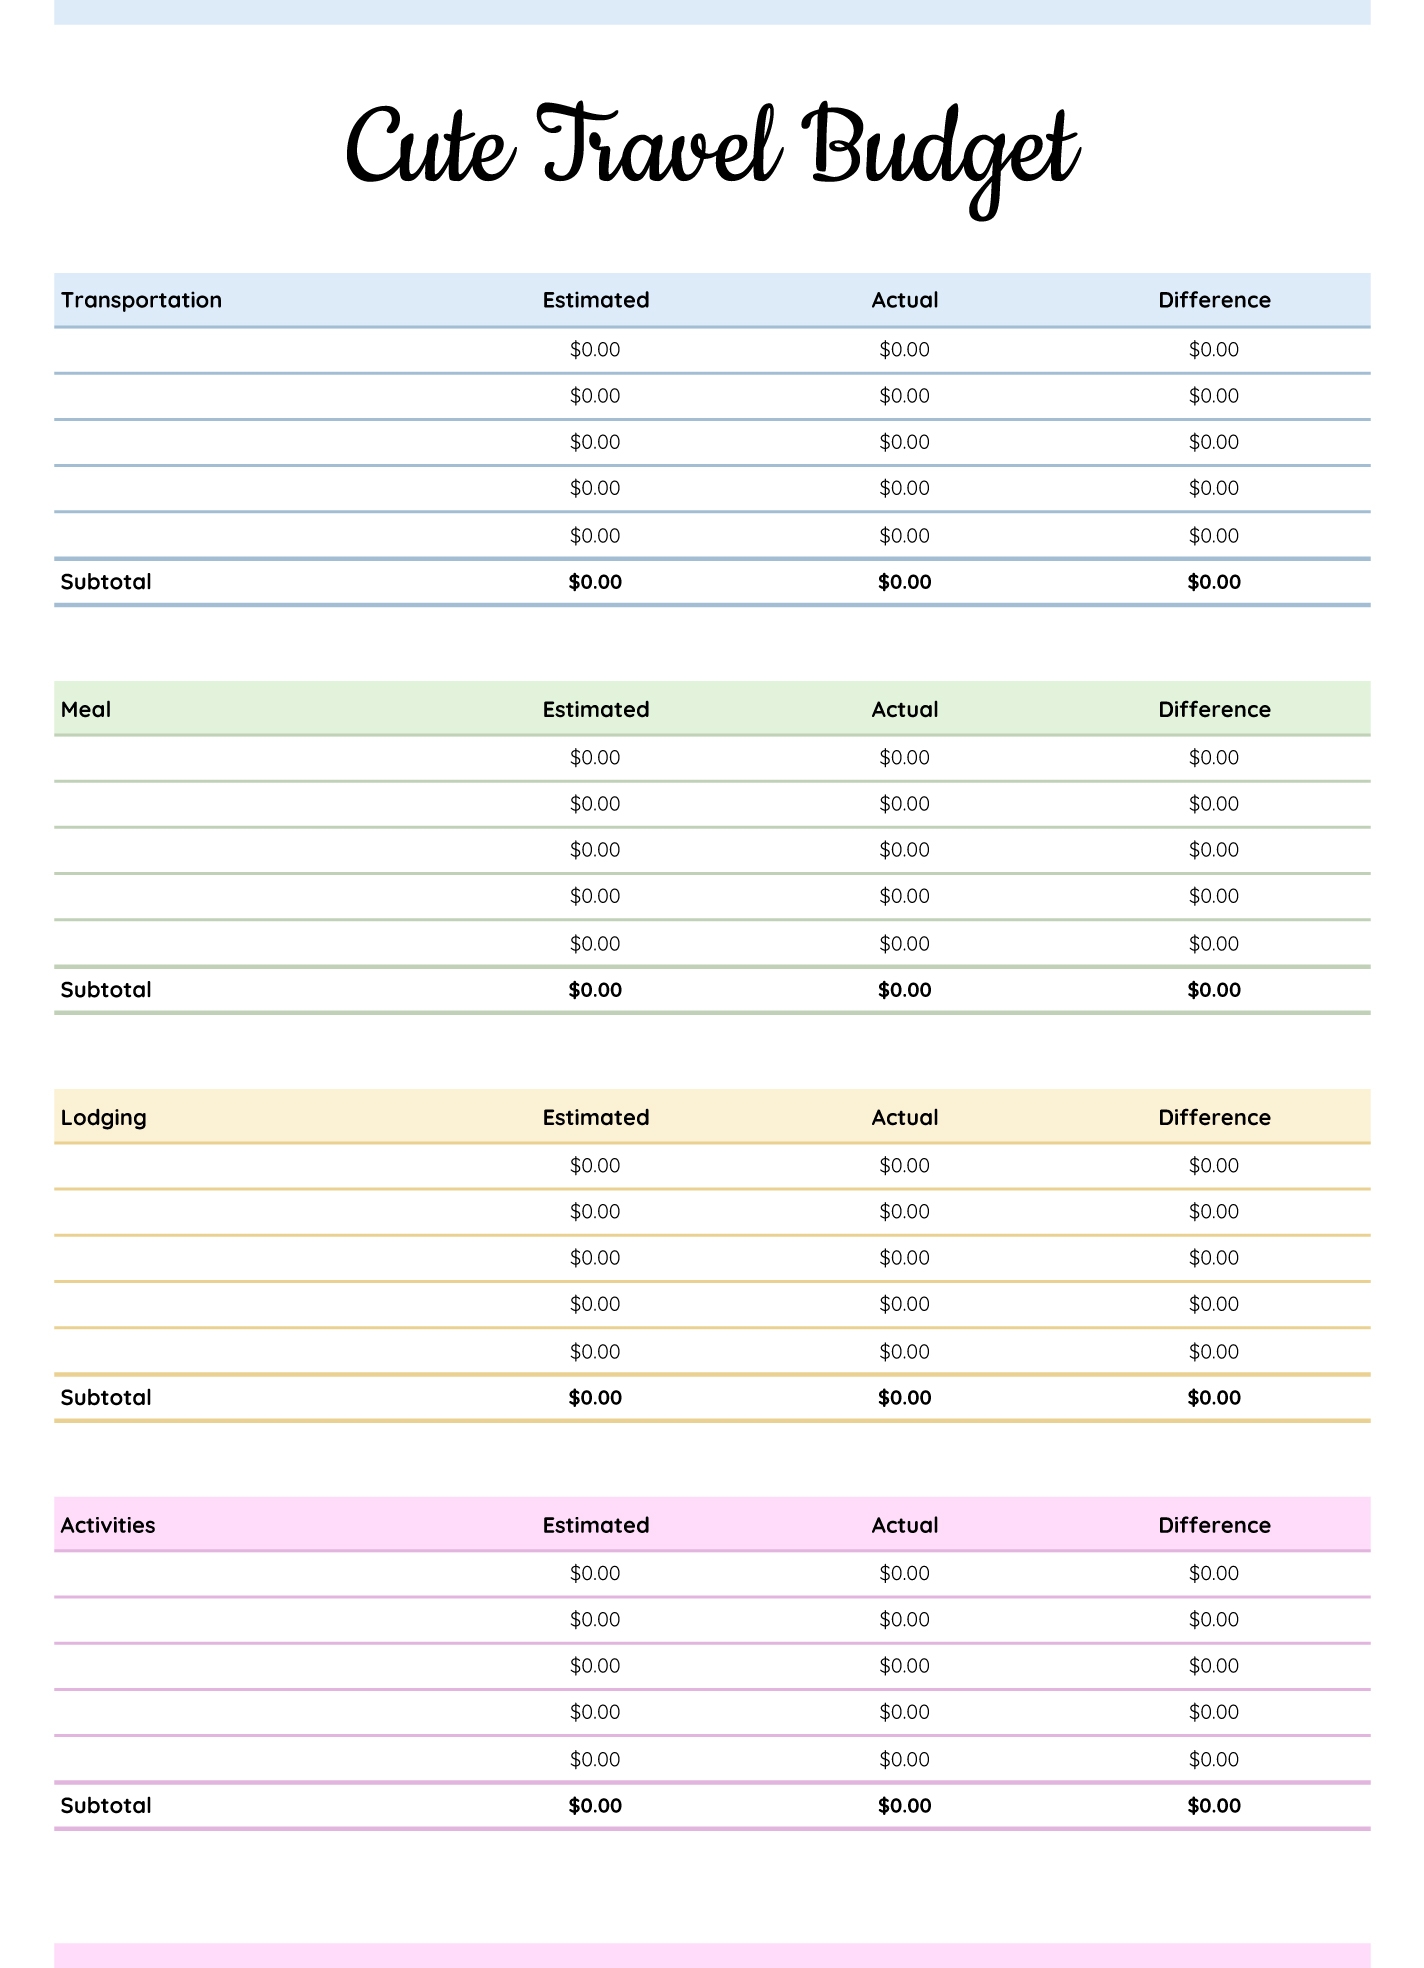Click Estimated header in Transportation table
Image resolution: width=1424 pixels, height=1968 pixels.
click(595, 300)
